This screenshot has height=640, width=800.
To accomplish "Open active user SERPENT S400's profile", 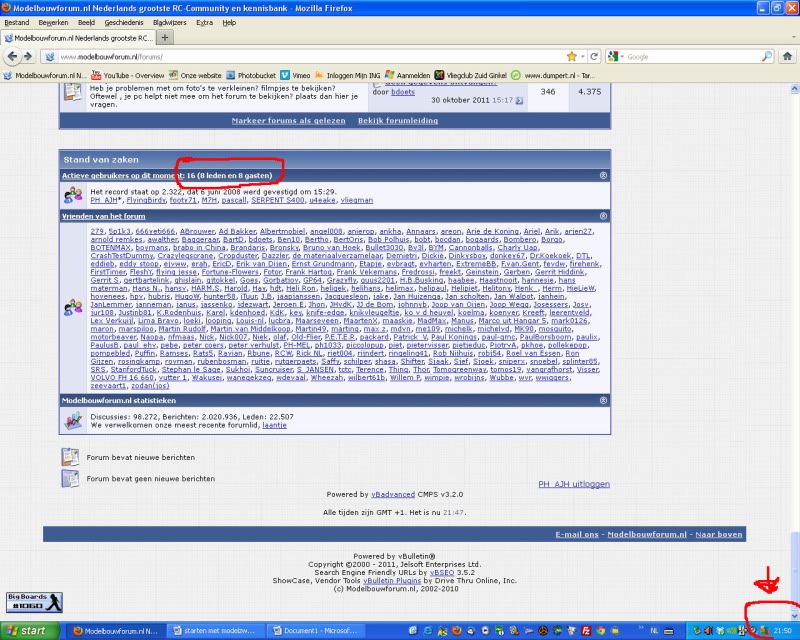I will coord(278,200).
